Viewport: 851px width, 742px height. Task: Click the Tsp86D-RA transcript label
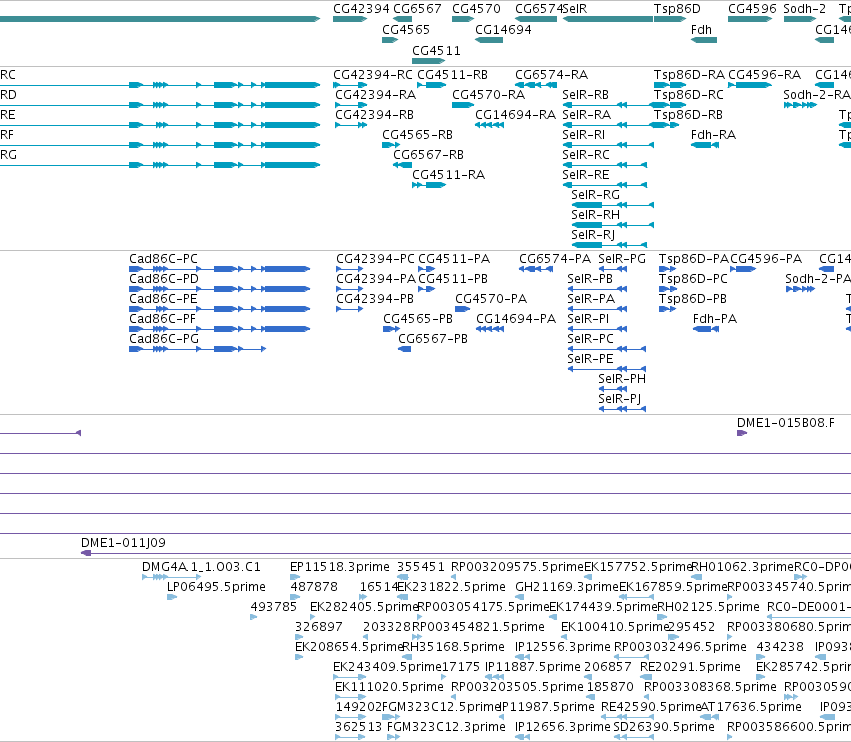pos(689,75)
